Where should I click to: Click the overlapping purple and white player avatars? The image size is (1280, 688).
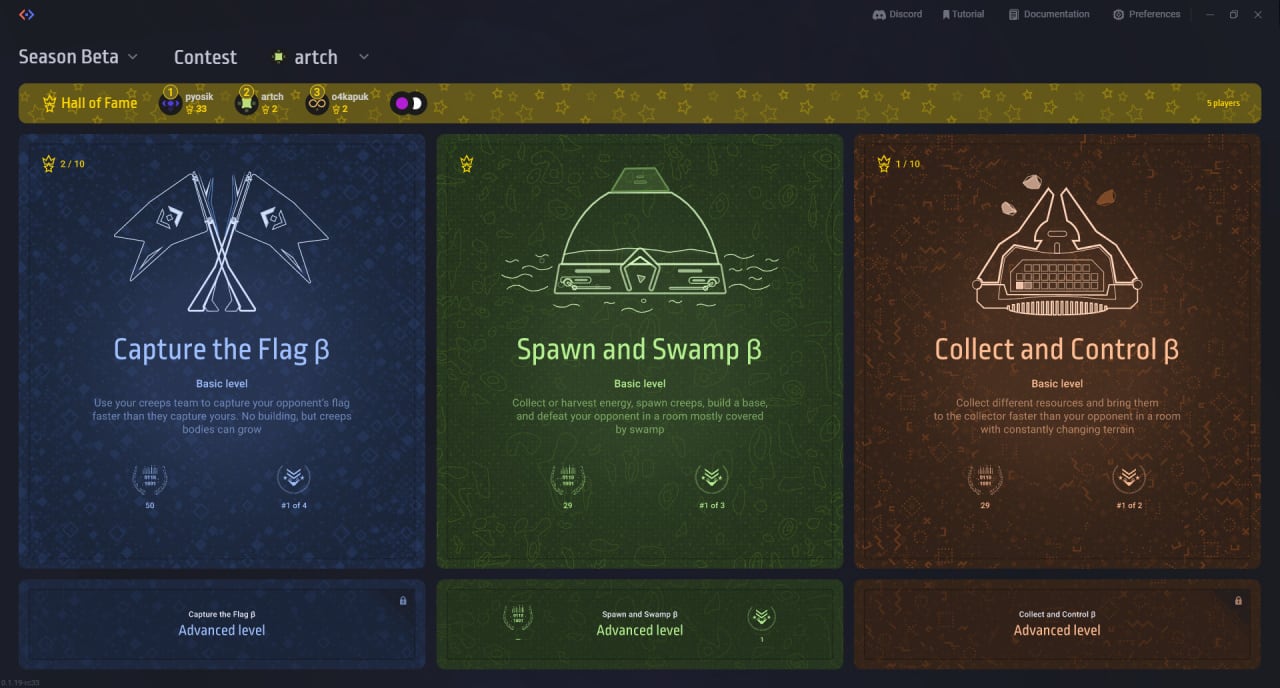coord(409,103)
